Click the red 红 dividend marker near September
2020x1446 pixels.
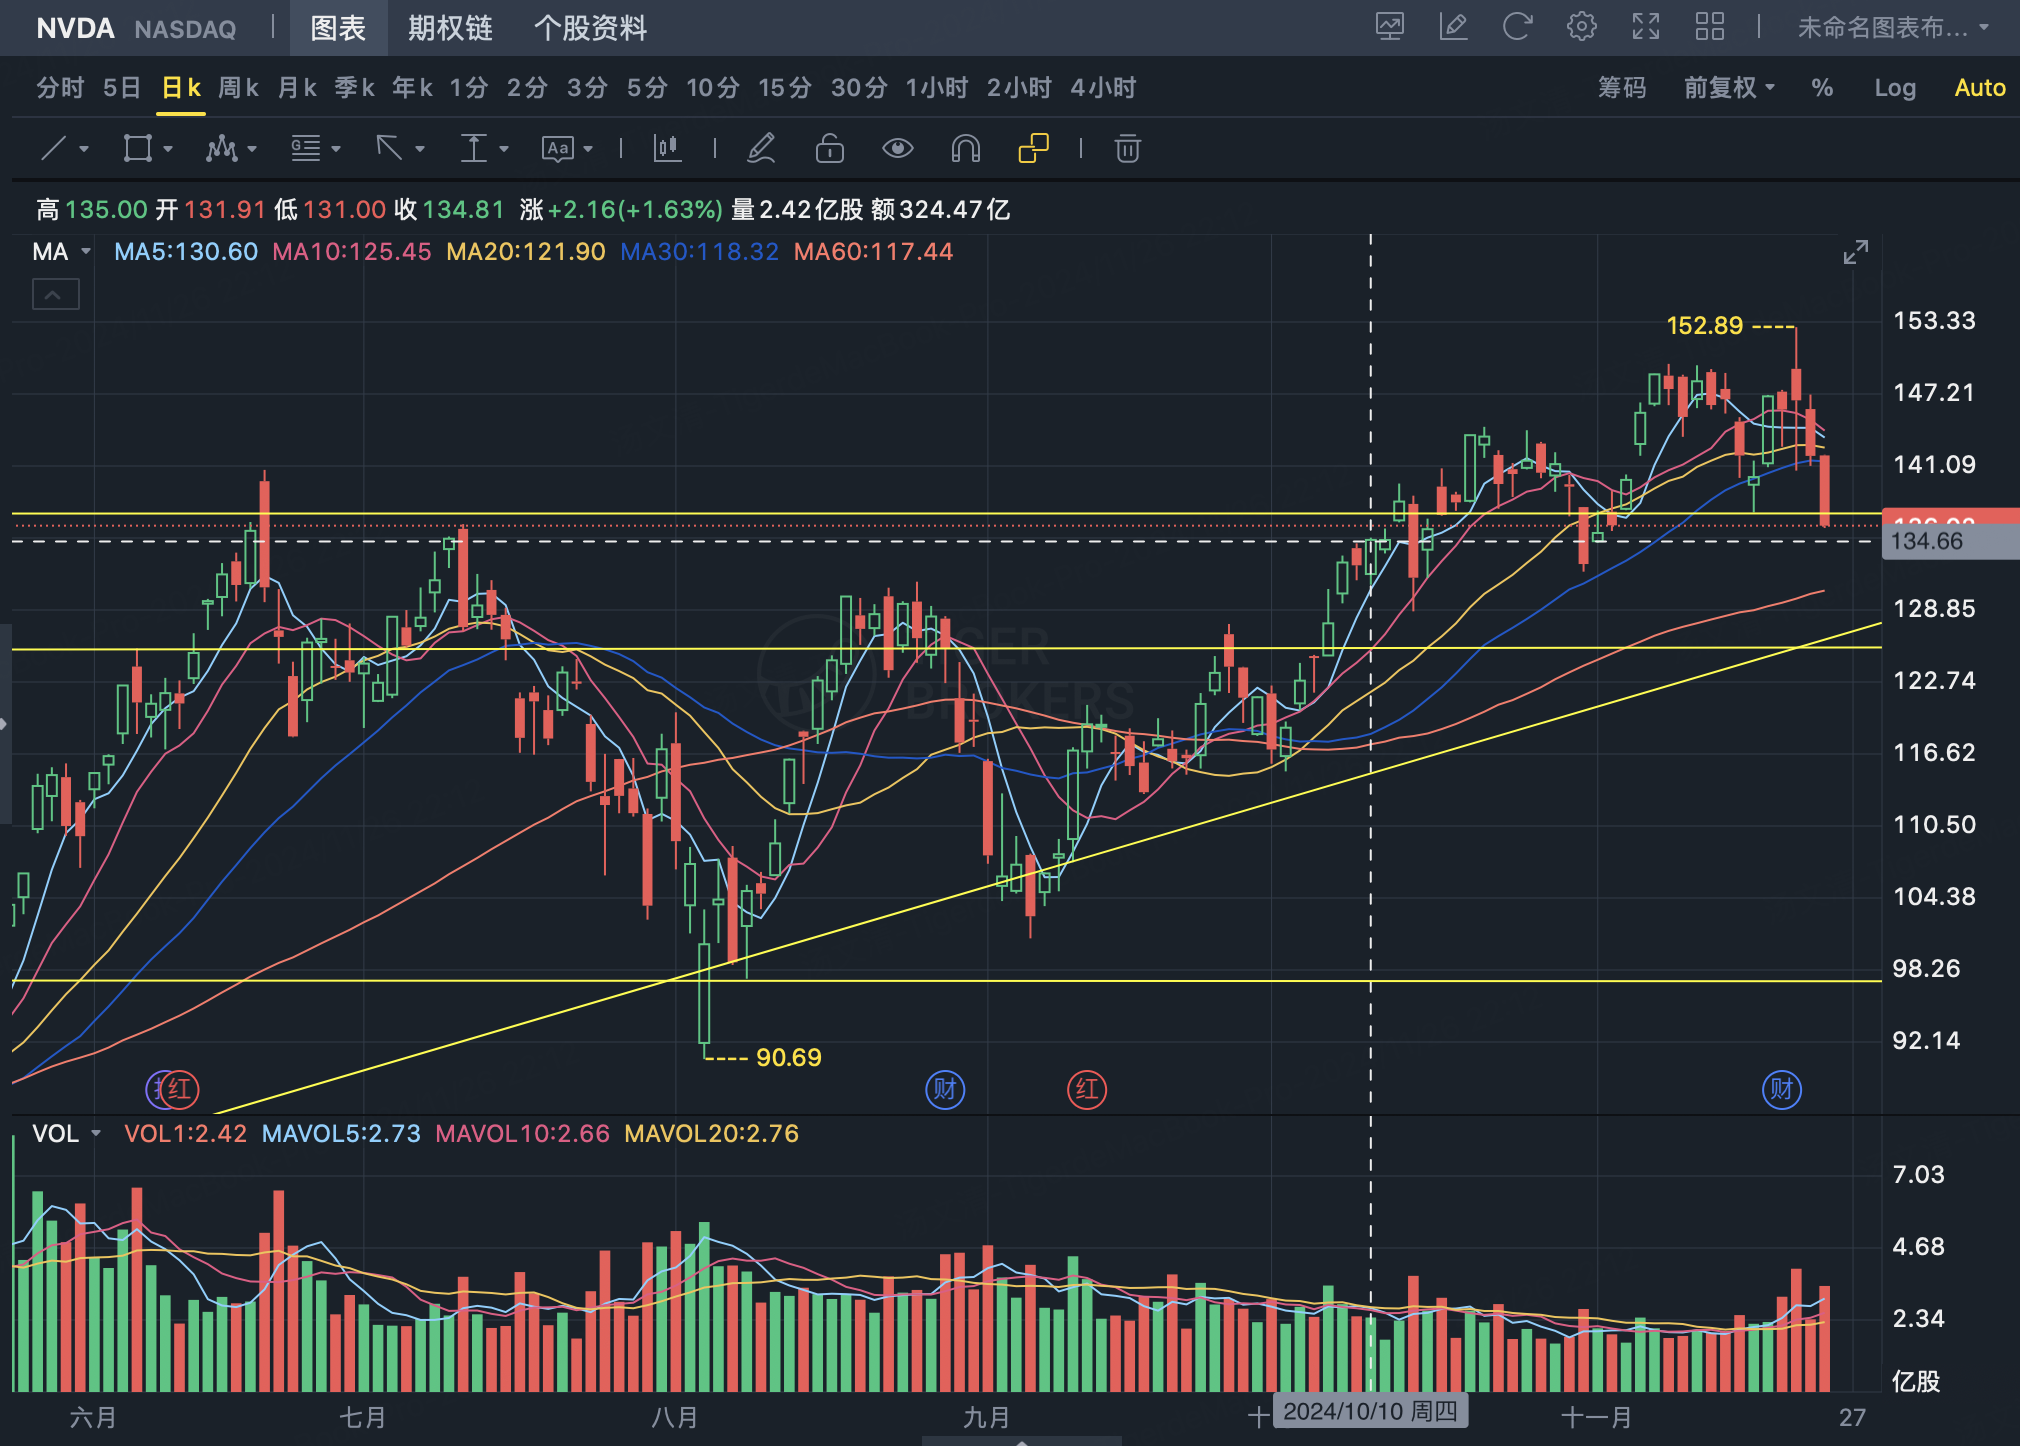[1087, 1089]
